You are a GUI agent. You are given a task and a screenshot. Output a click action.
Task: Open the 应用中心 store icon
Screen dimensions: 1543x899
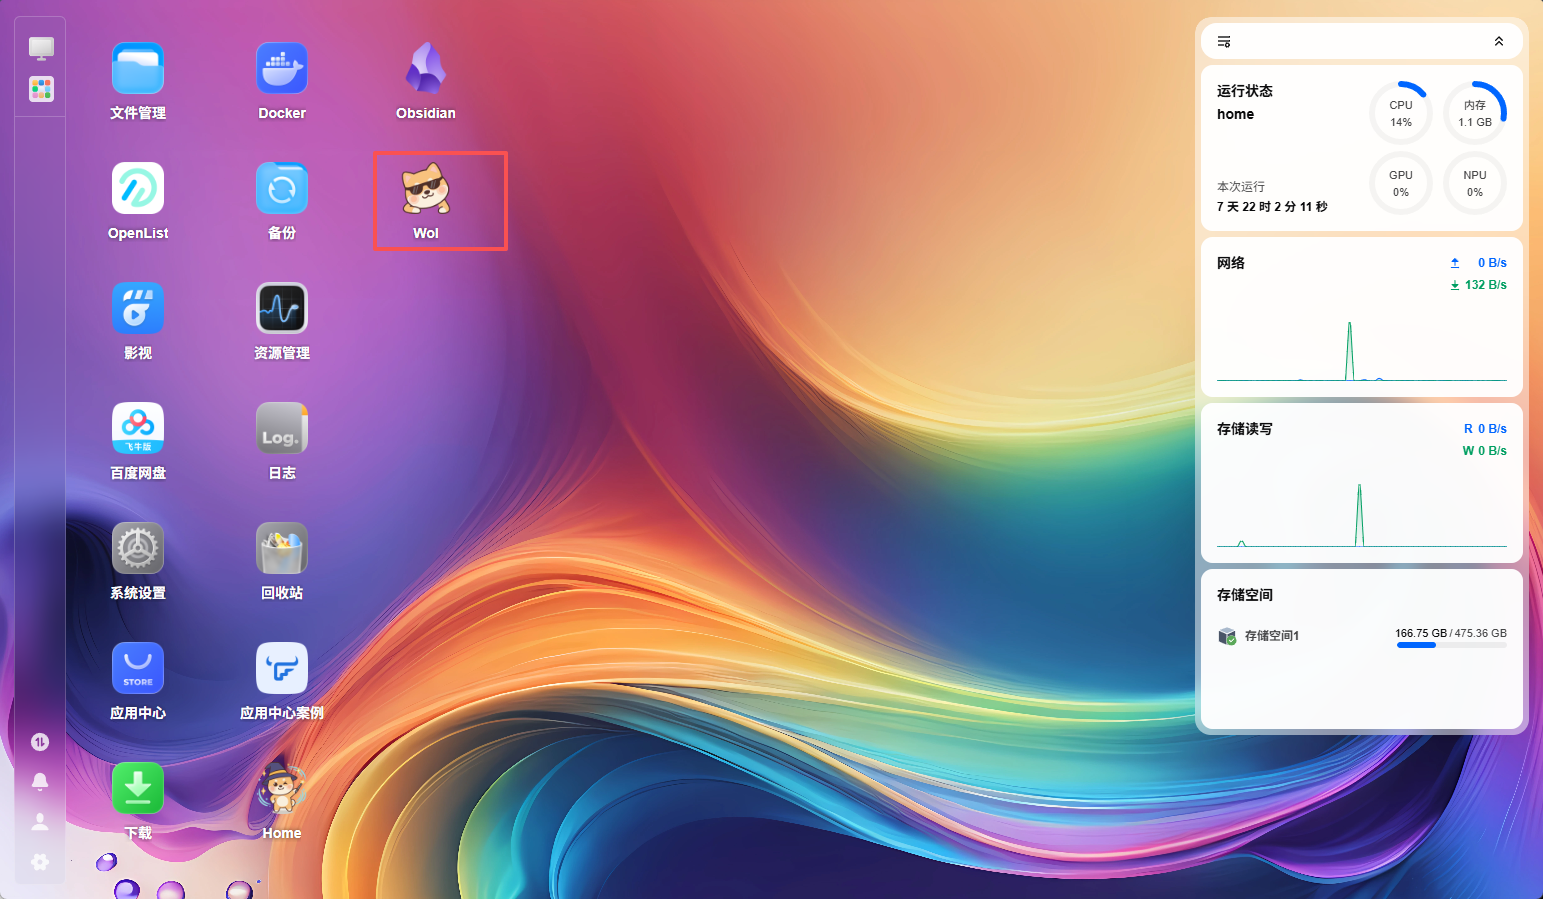(138, 668)
